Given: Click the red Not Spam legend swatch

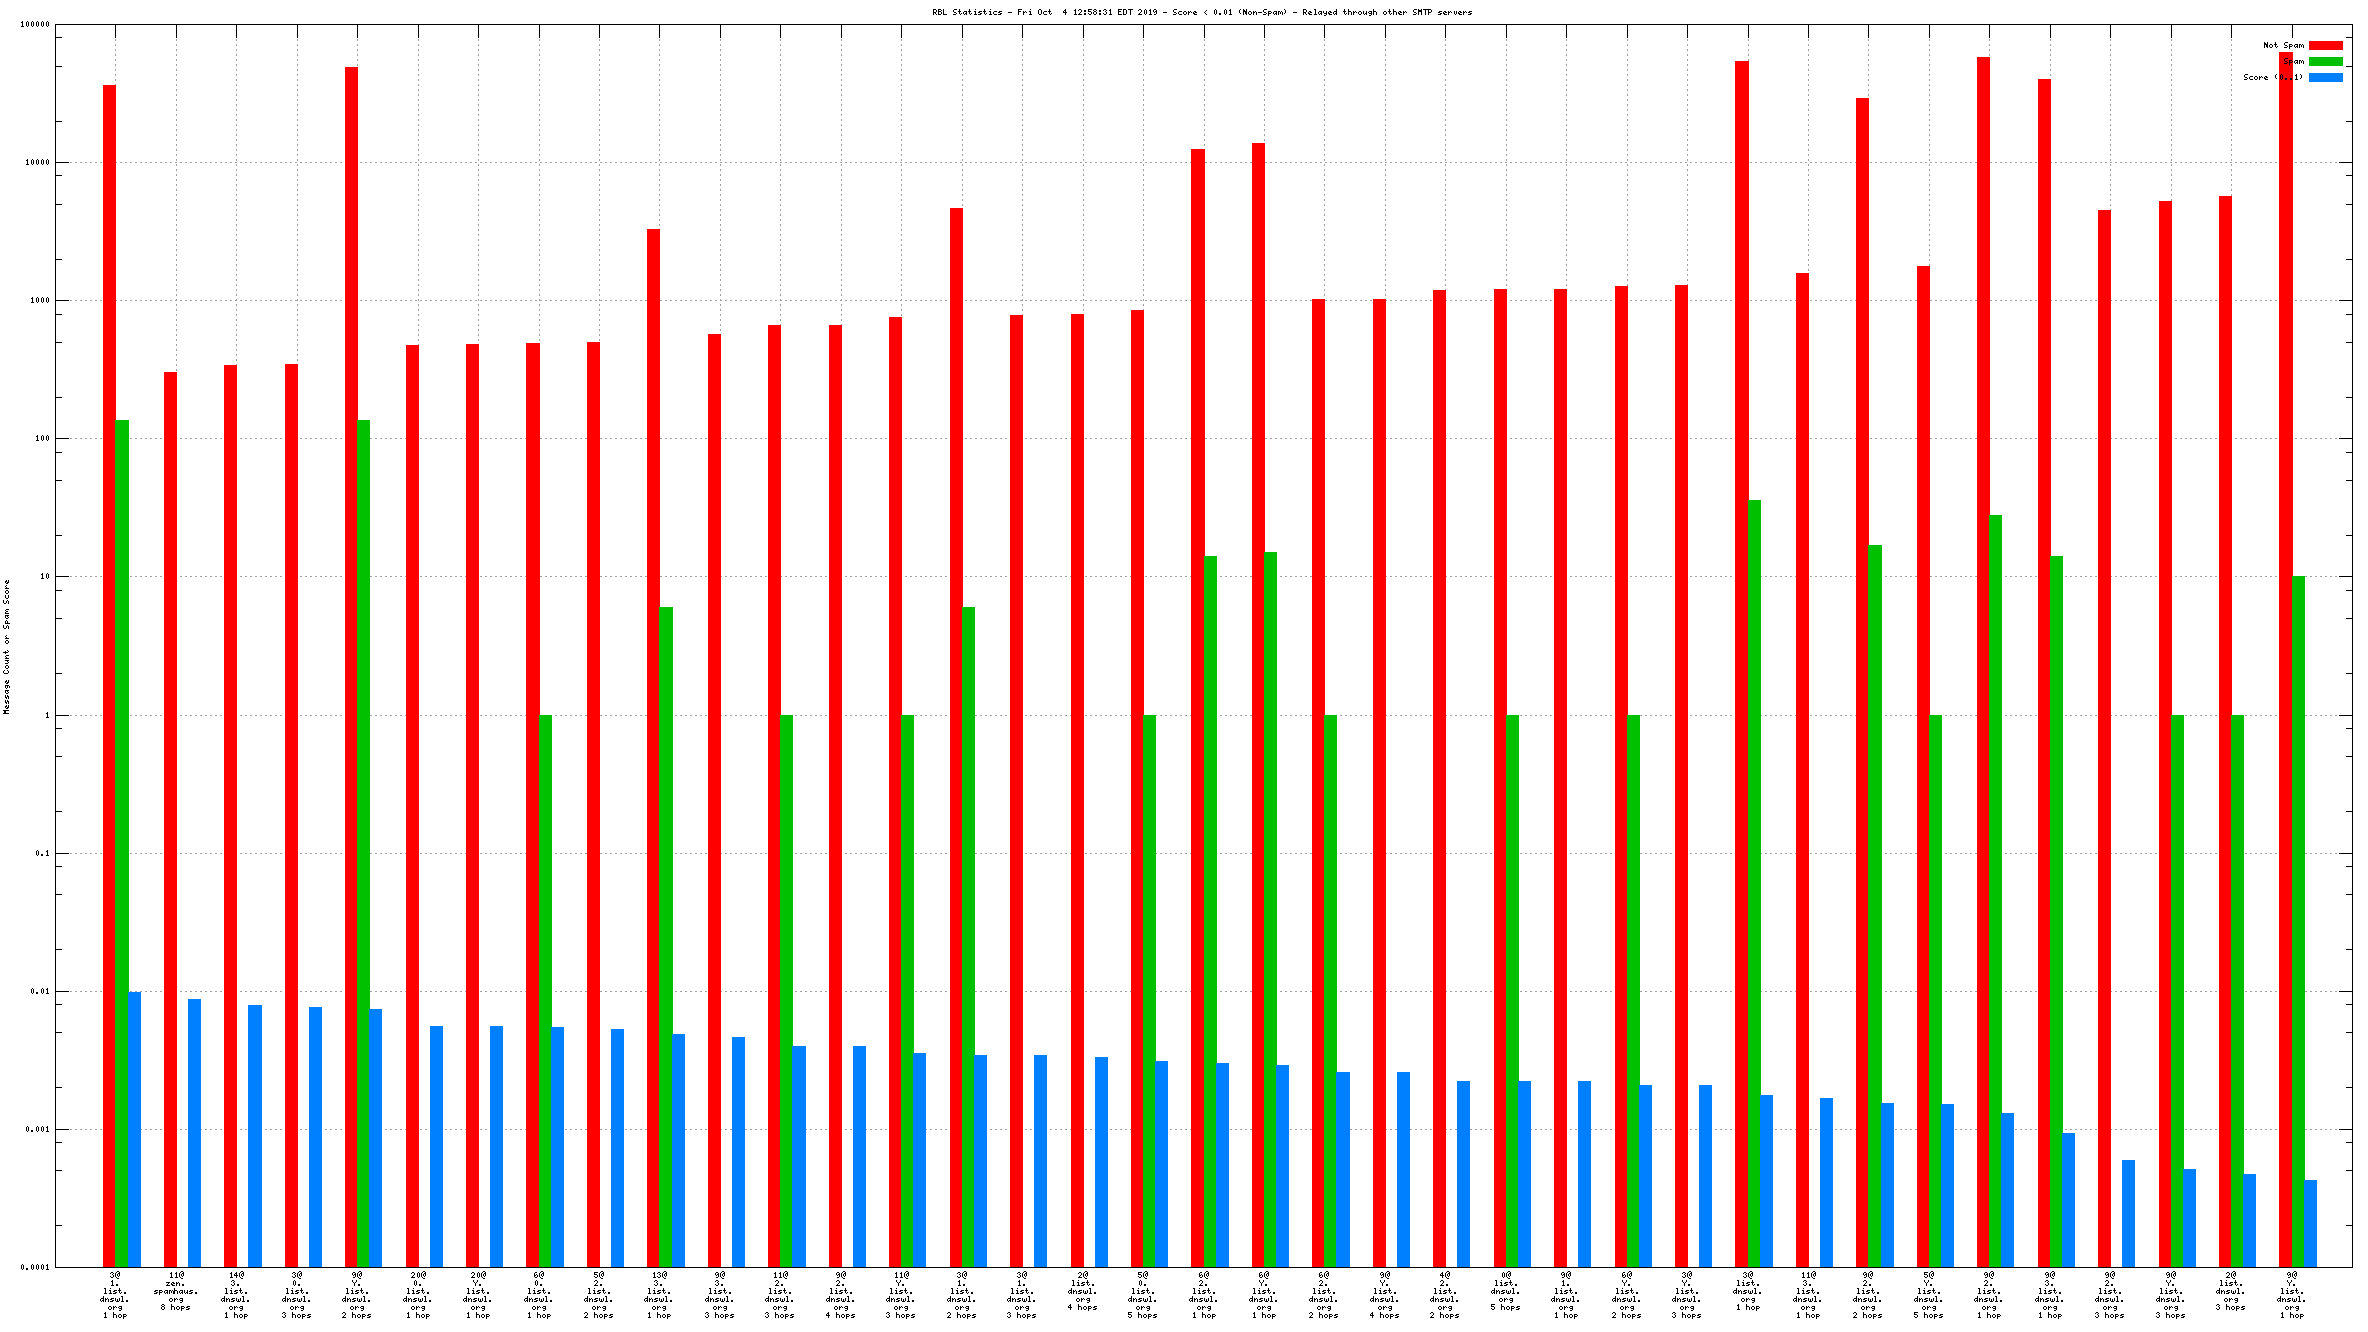Looking at the screenshot, I should click(2325, 45).
